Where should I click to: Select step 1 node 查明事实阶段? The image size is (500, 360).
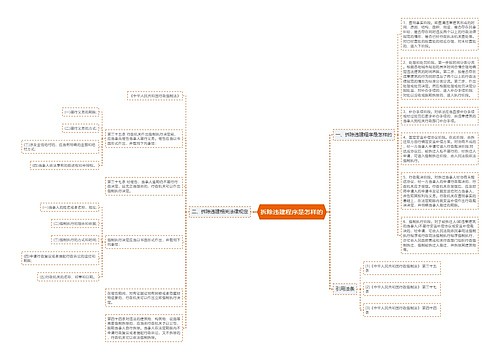440,34
